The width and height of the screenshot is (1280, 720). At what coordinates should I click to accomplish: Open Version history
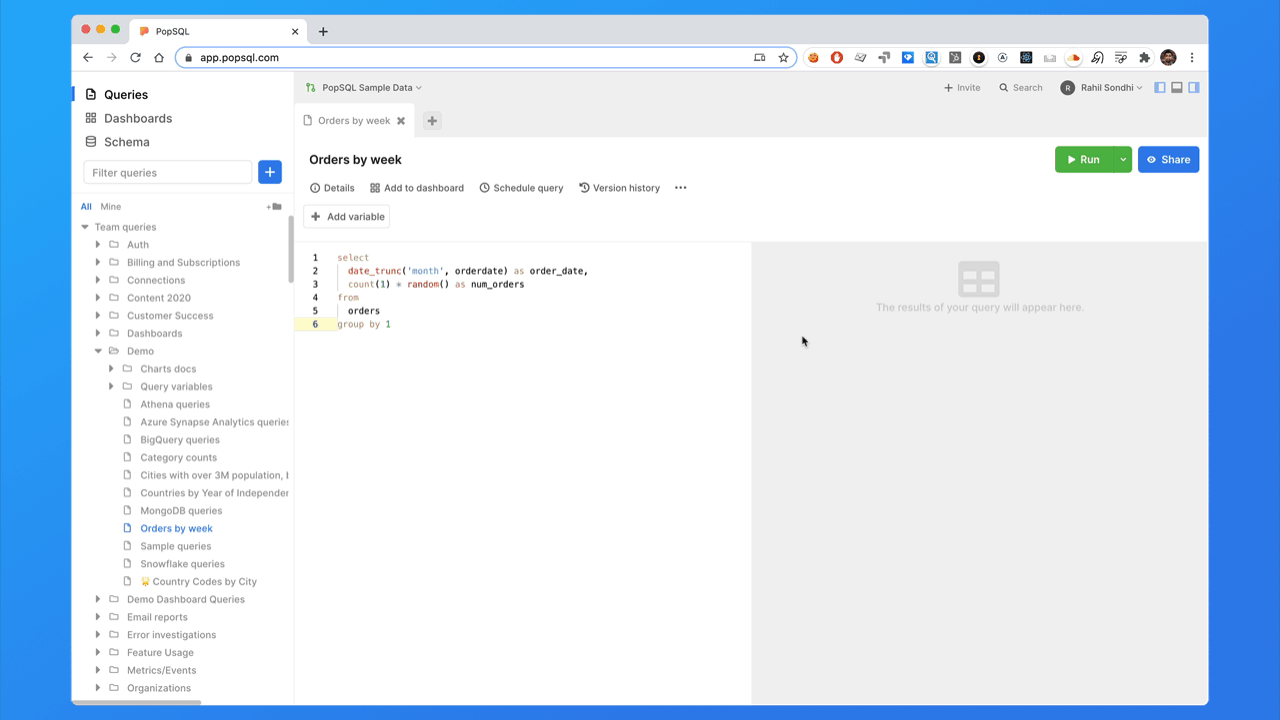(x=619, y=188)
